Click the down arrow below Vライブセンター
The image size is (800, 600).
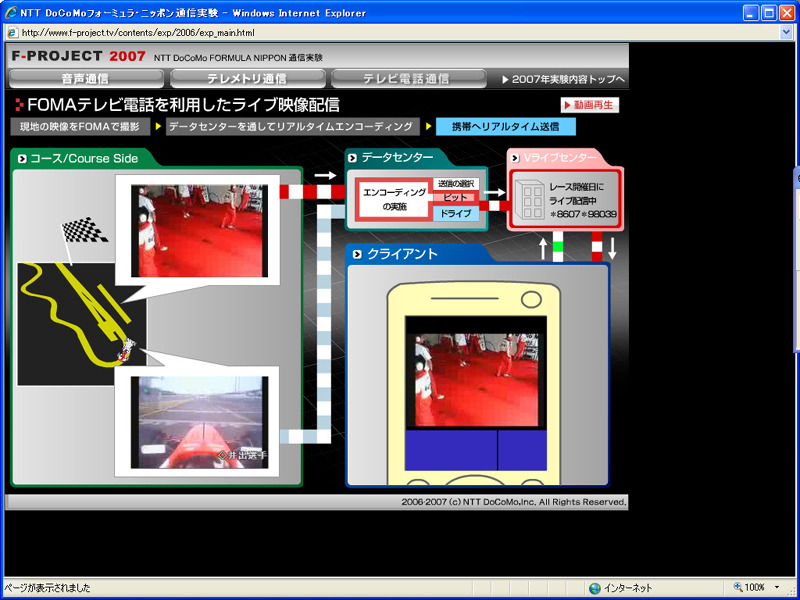(x=612, y=248)
